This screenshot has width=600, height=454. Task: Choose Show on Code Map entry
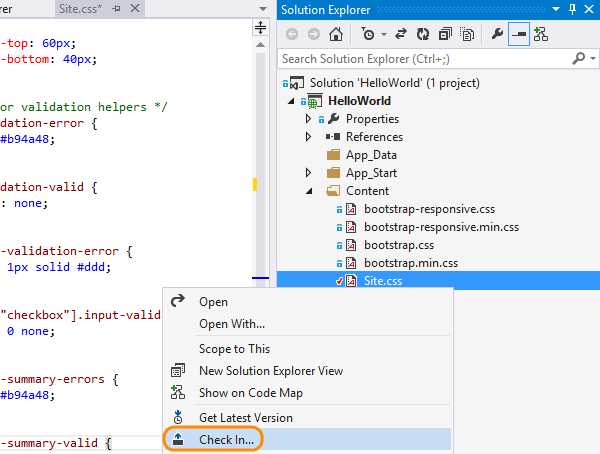251,393
